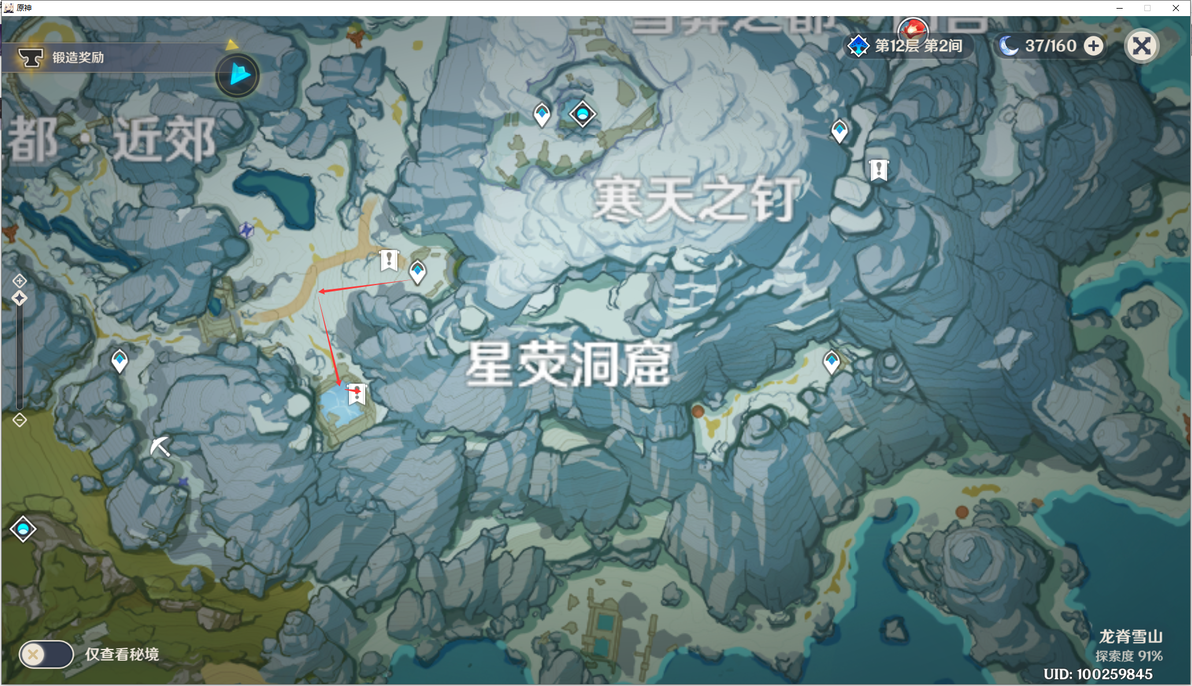
Task: Zoom in using the slider plus icon
Action: pos(20,281)
